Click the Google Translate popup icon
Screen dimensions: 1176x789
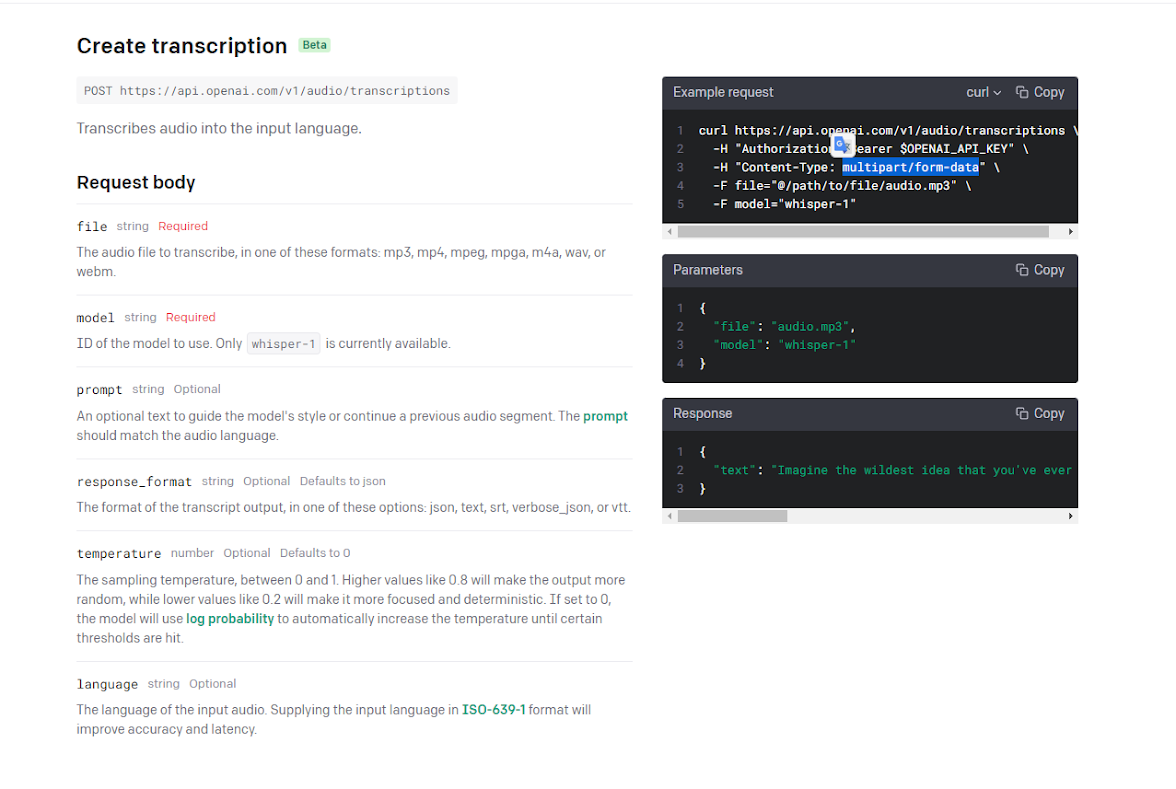843,145
